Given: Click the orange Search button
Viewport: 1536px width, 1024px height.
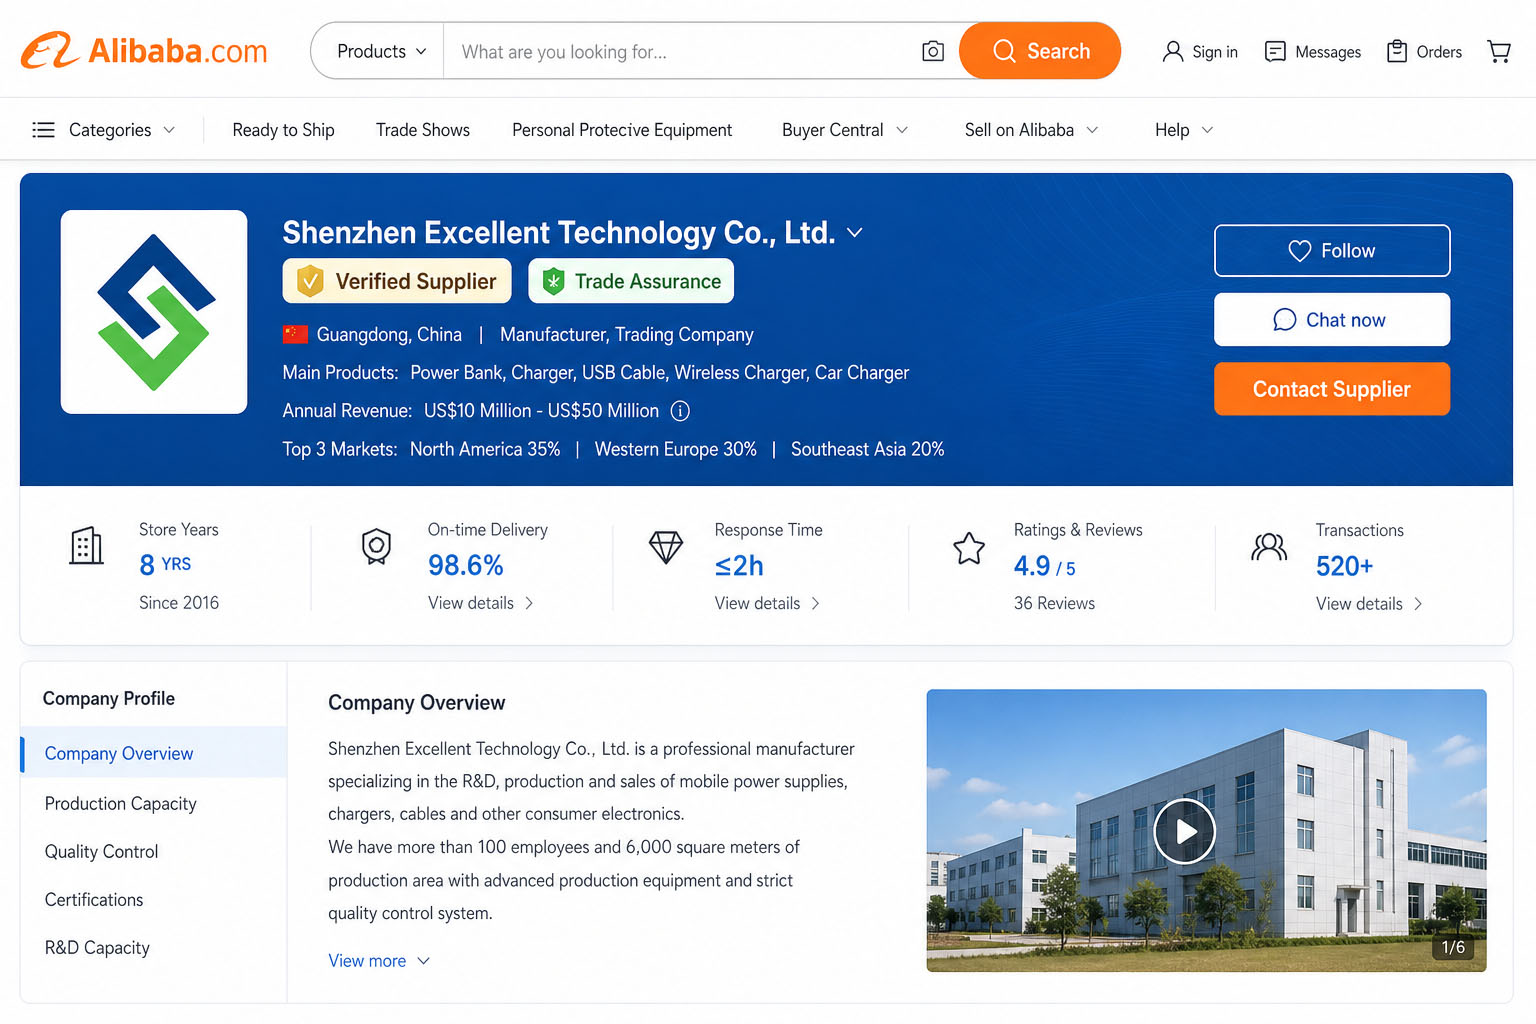Looking at the screenshot, I should pyautogui.click(x=1040, y=51).
